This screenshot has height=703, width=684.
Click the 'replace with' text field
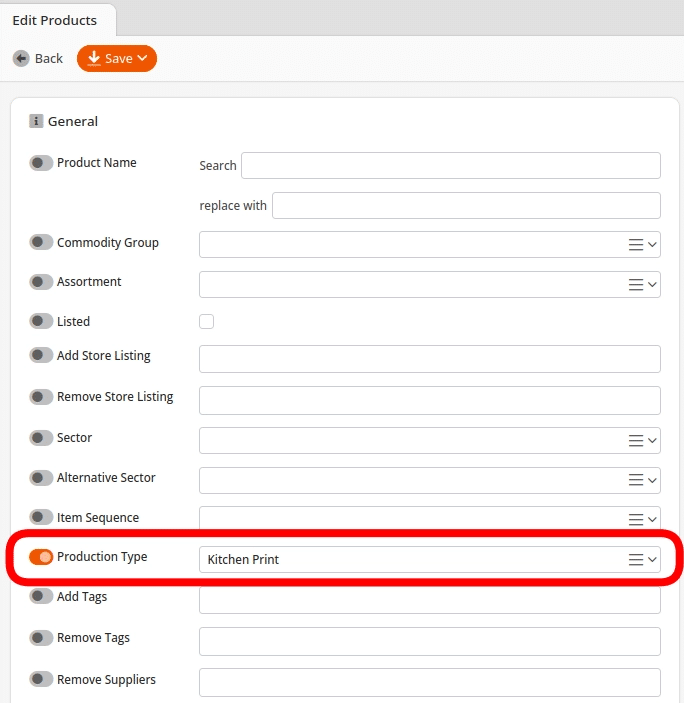coord(465,205)
